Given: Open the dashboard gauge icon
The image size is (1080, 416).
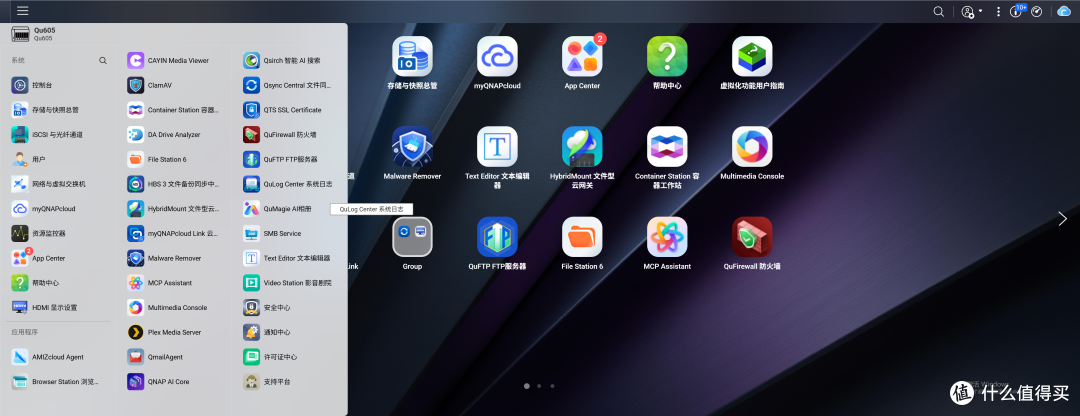Looking at the screenshot, I should (x=1037, y=12).
